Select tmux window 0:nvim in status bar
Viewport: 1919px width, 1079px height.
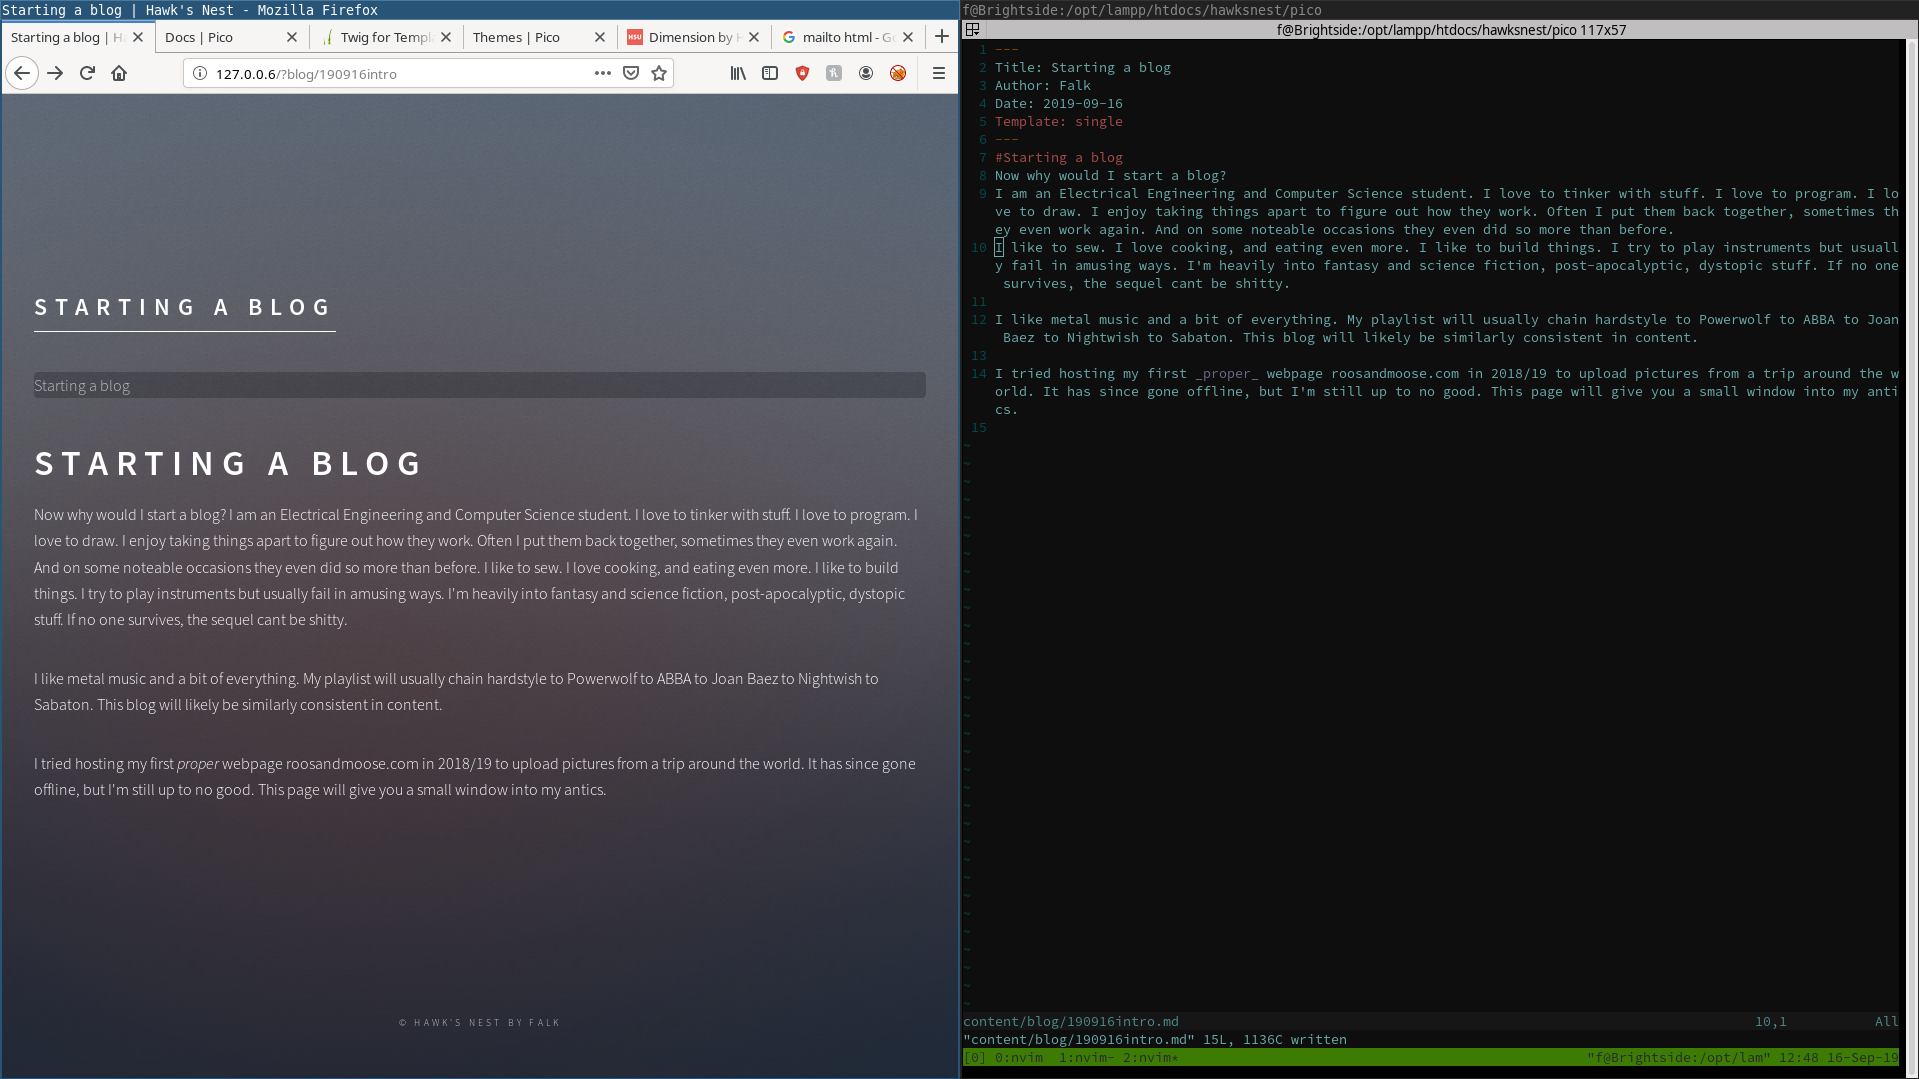1018,1057
